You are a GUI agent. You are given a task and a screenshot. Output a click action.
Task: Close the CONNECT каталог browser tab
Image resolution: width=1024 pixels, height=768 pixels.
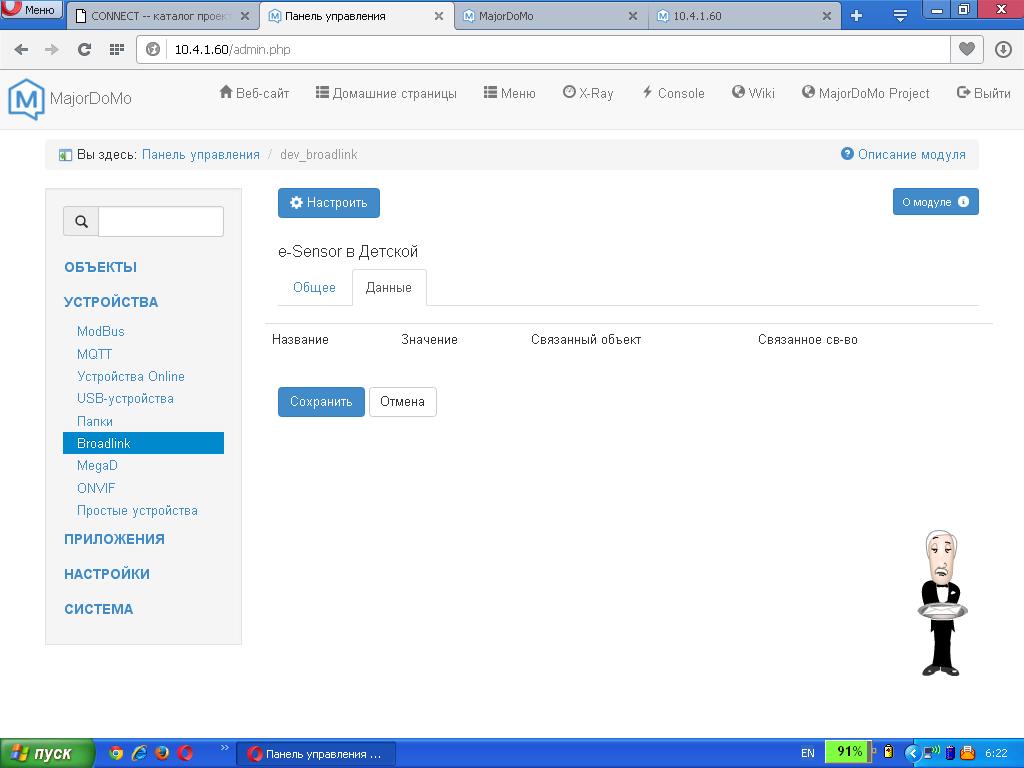coord(245,16)
